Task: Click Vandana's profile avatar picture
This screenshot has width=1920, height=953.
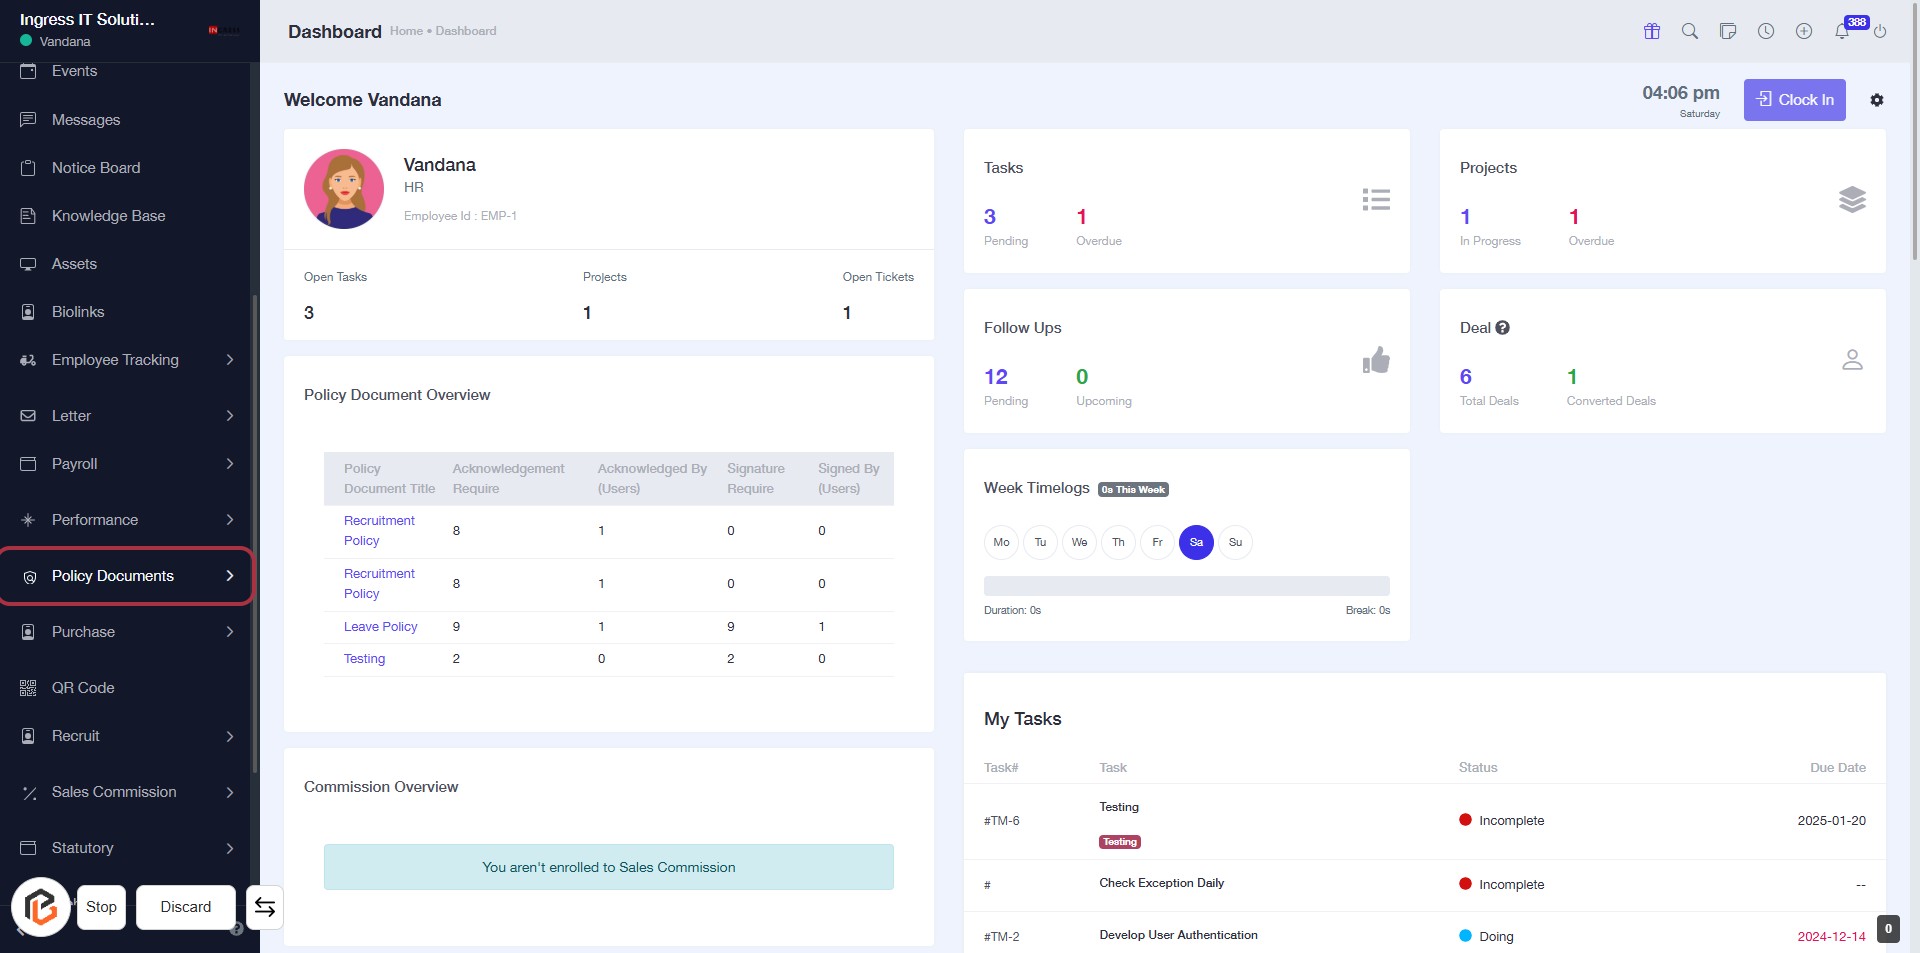Action: [344, 189]
